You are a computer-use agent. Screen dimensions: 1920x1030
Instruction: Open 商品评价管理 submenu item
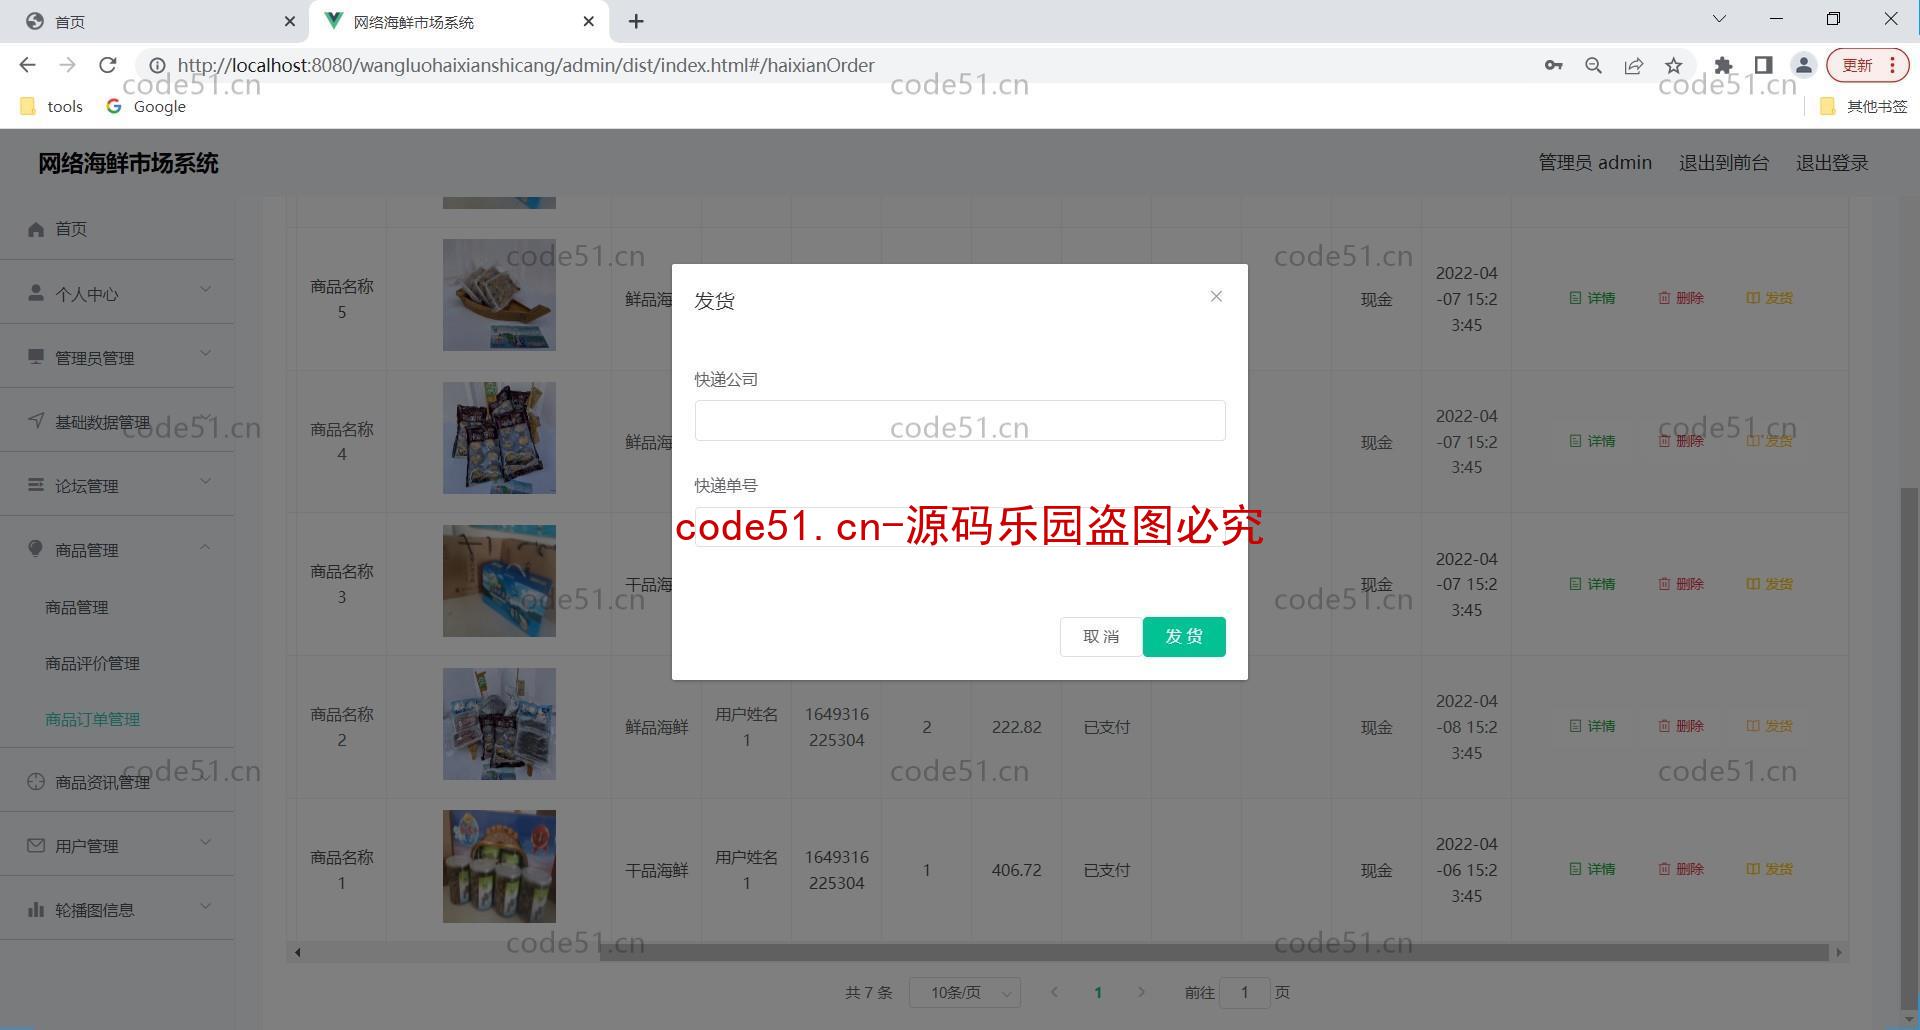point(92,663)
